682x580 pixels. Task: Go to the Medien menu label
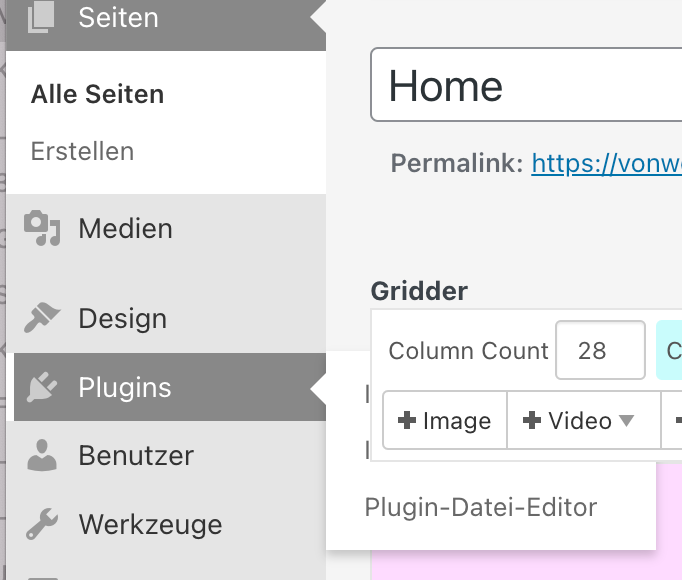[125, 228]
